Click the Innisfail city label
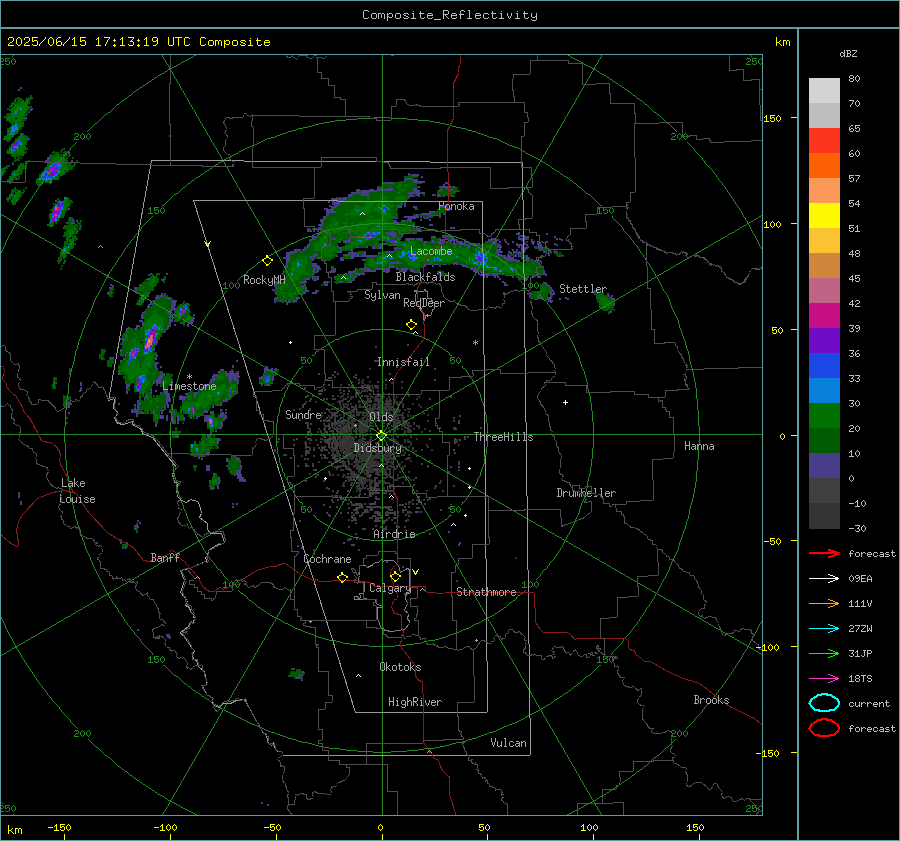Image resolution: width=900 pixels, height=841 pixels. pyautogui.click(x=403, y=362)
